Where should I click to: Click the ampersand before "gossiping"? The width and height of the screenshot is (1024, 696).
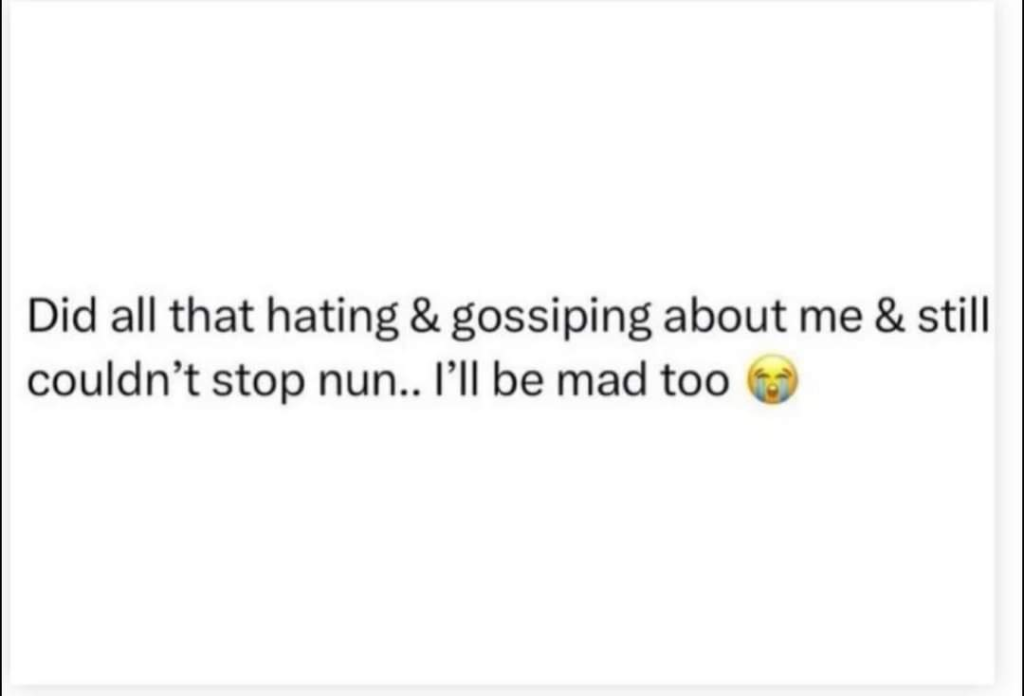[425, 316]
